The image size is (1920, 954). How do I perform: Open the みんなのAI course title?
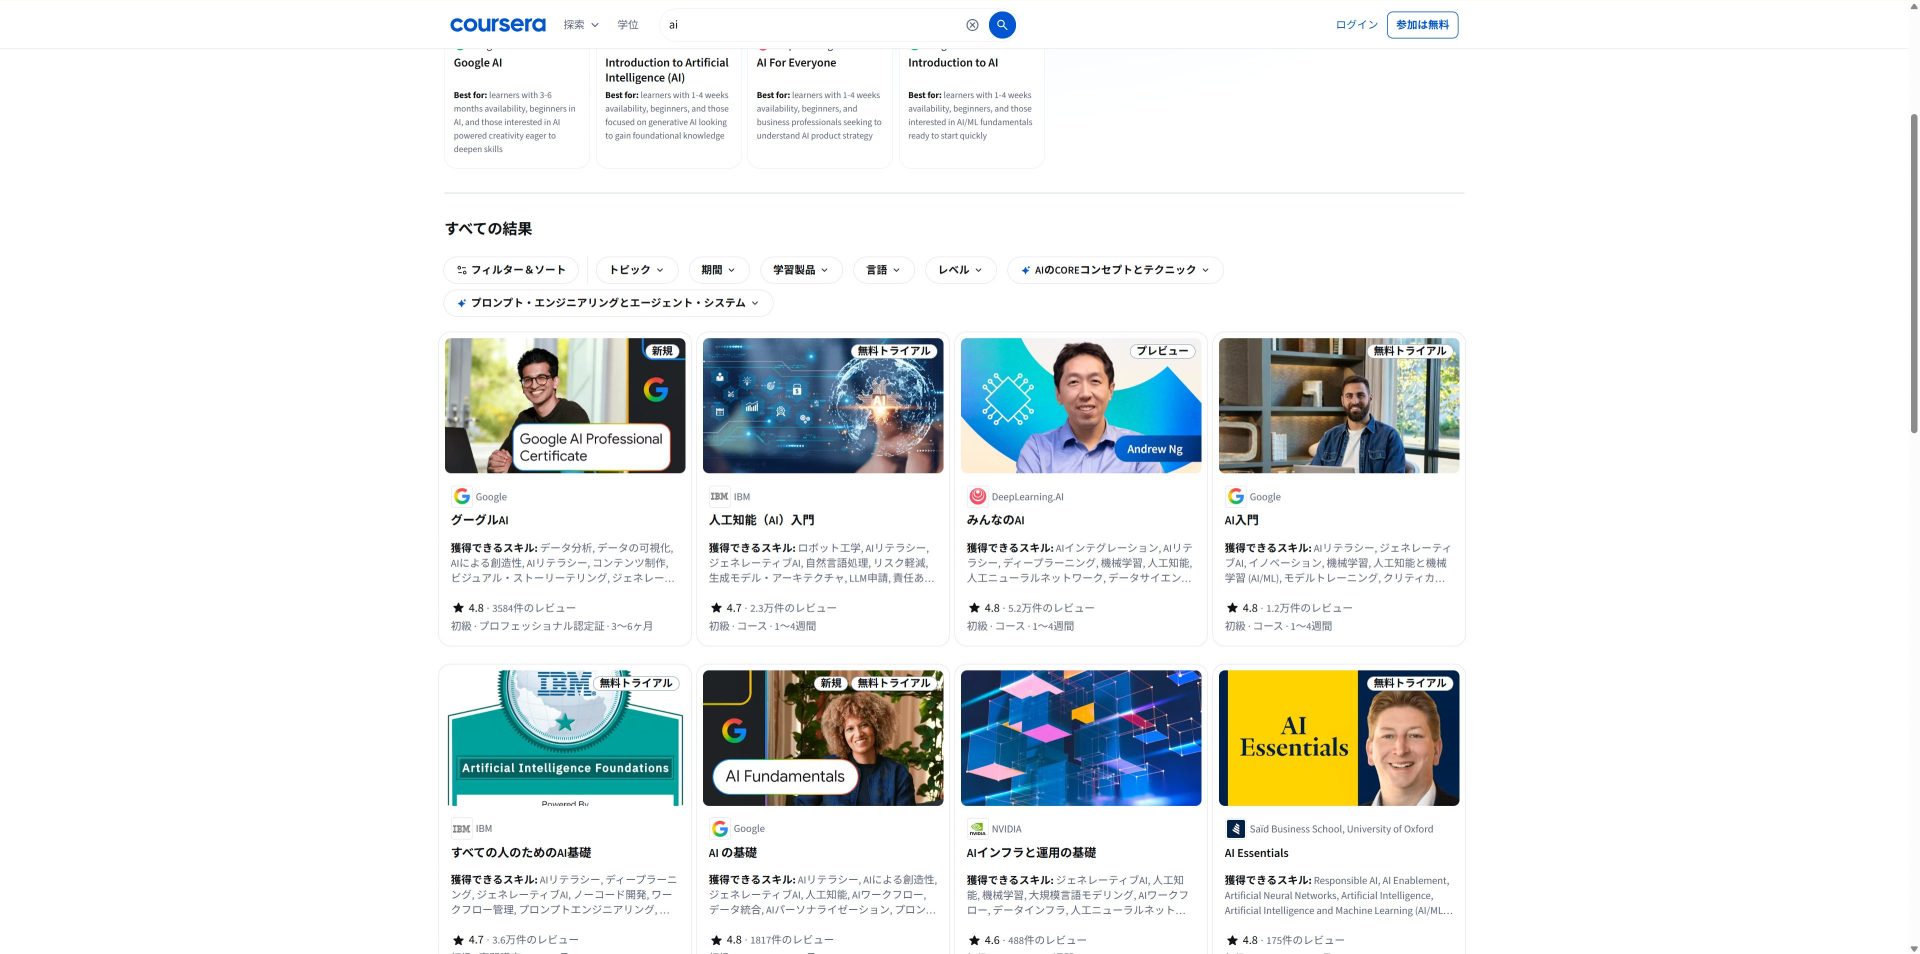(995, 520)
